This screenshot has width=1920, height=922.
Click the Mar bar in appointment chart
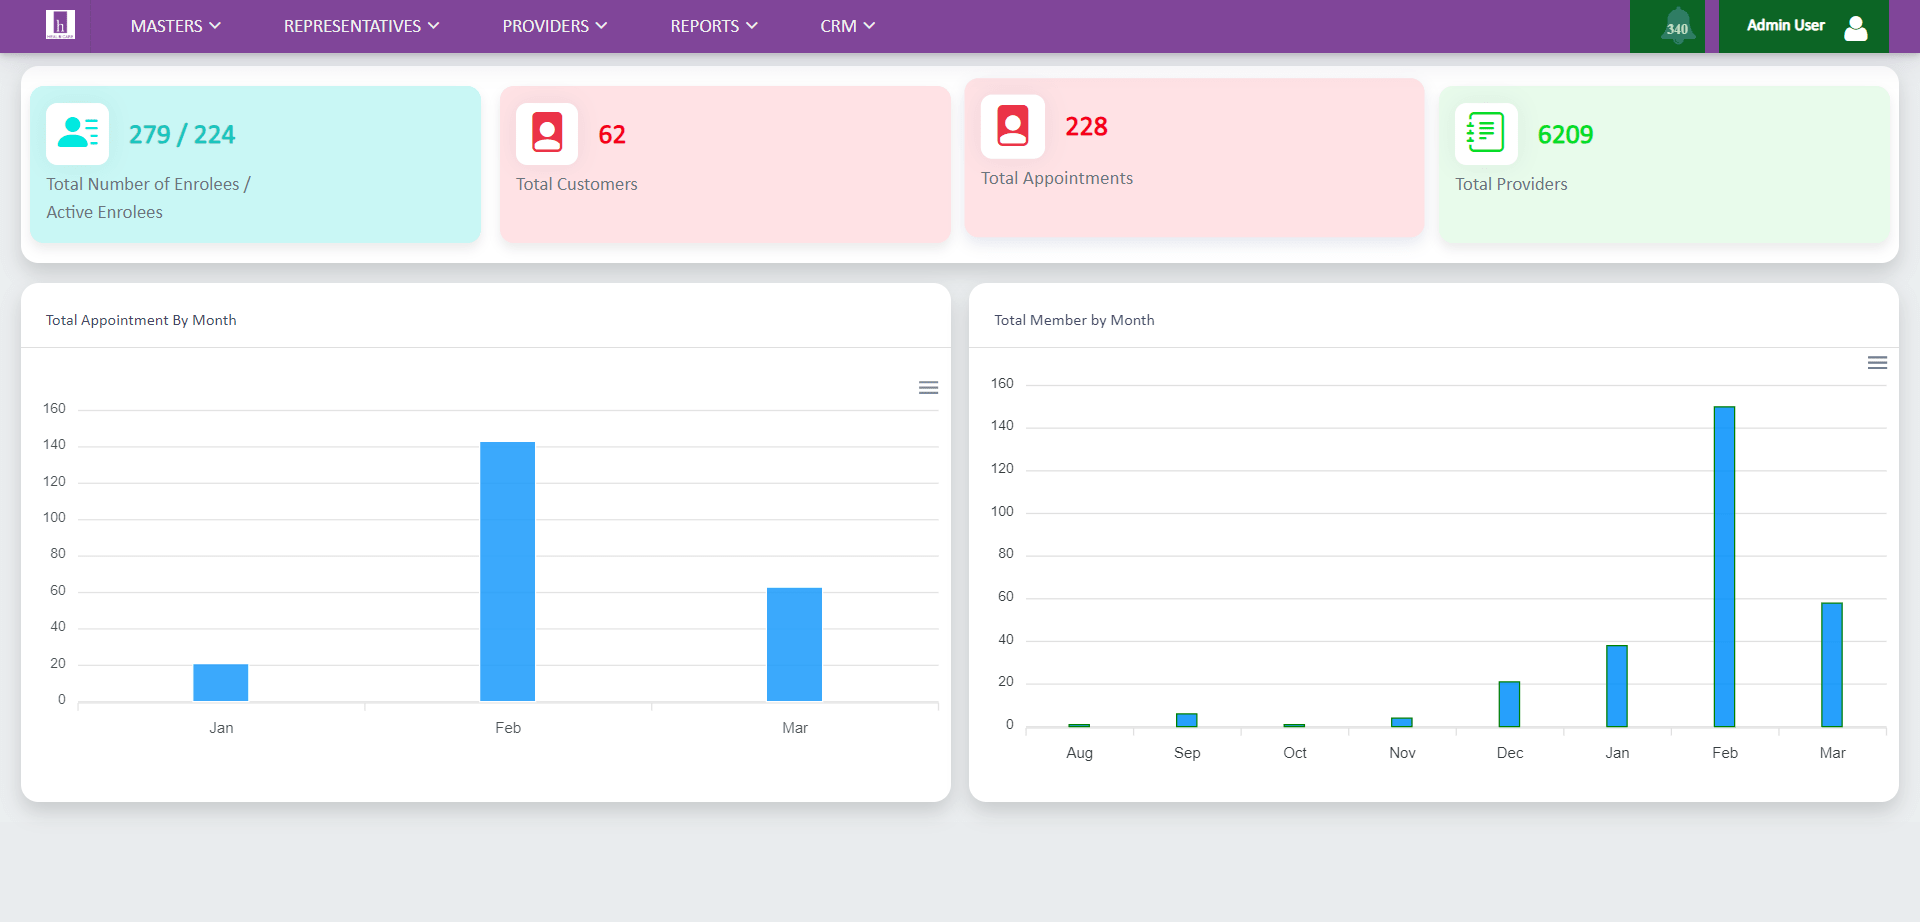(794, 644)
